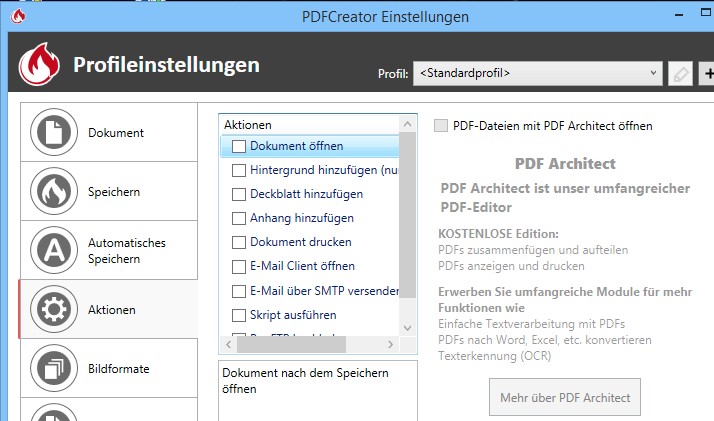This screenshot has width=714, height=421.
Task: Tick the 'Deckblatt hinzufügen' checkbox
Action: click(x=239, y=194)
